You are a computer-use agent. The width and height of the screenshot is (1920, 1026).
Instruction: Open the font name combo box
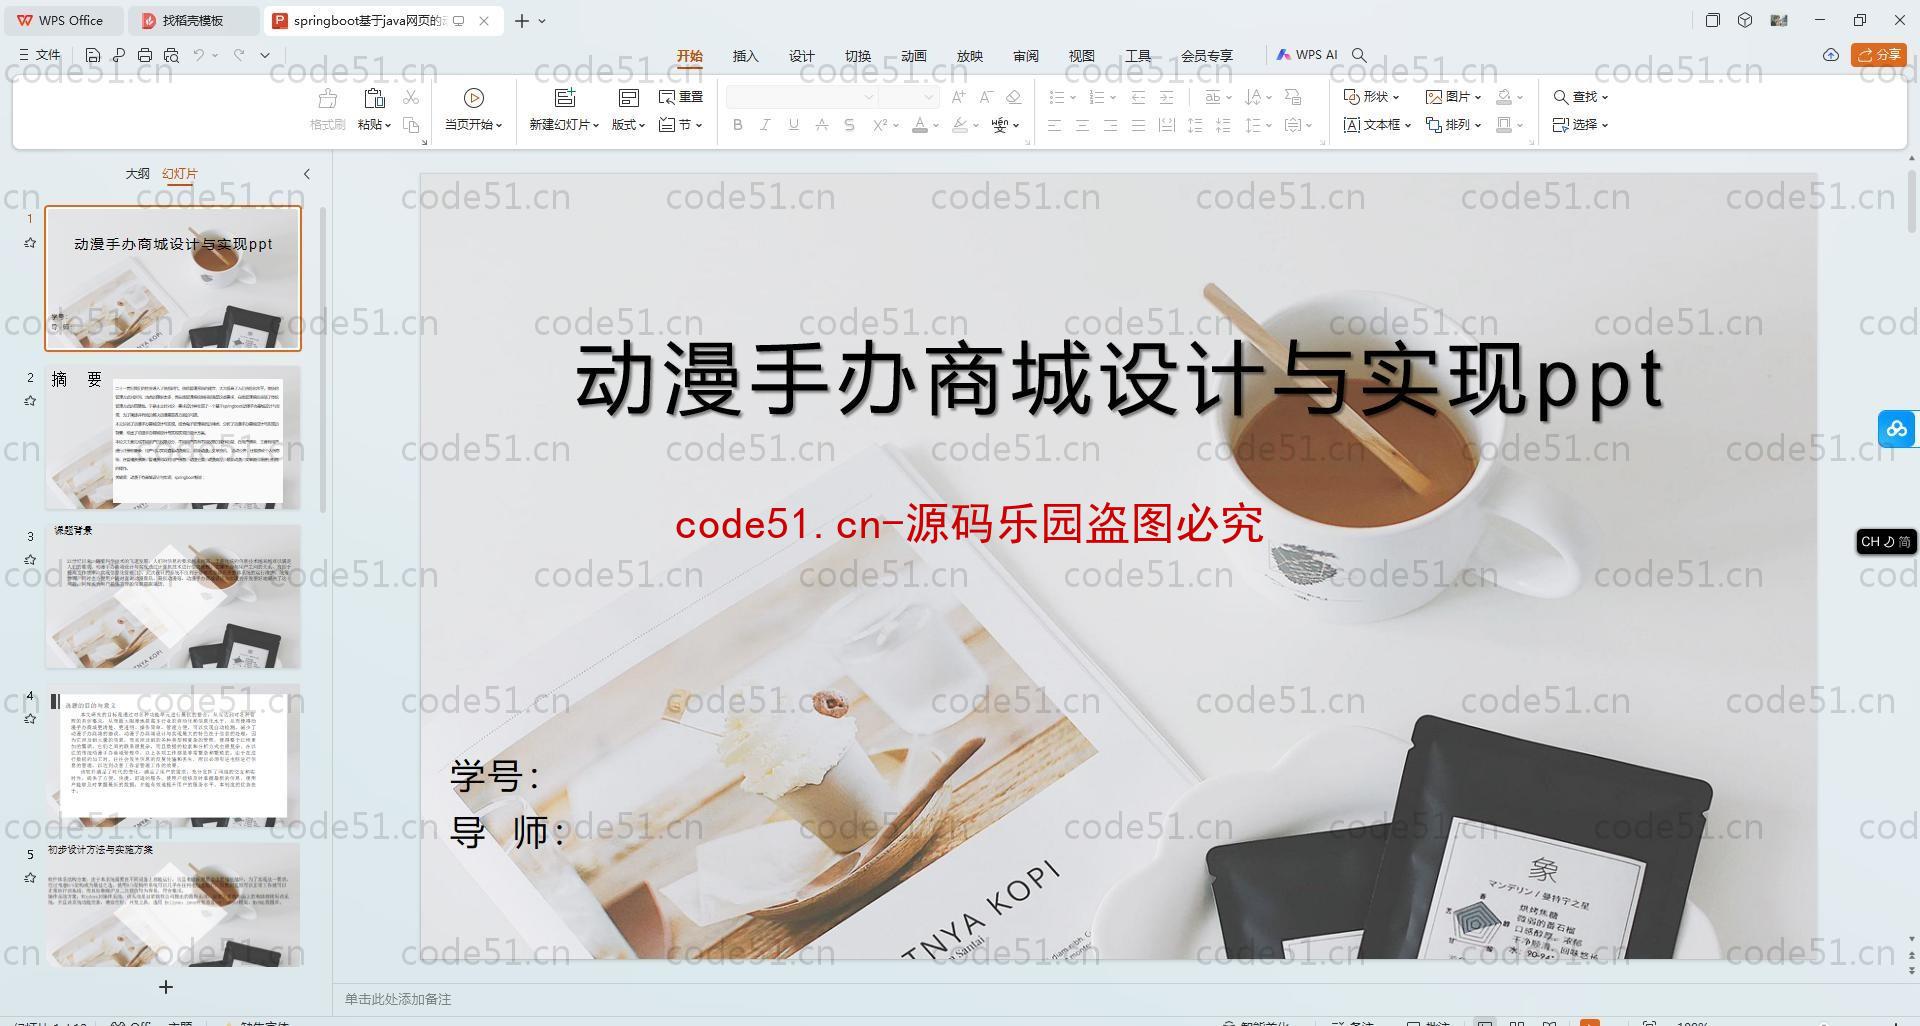(801, 97)
